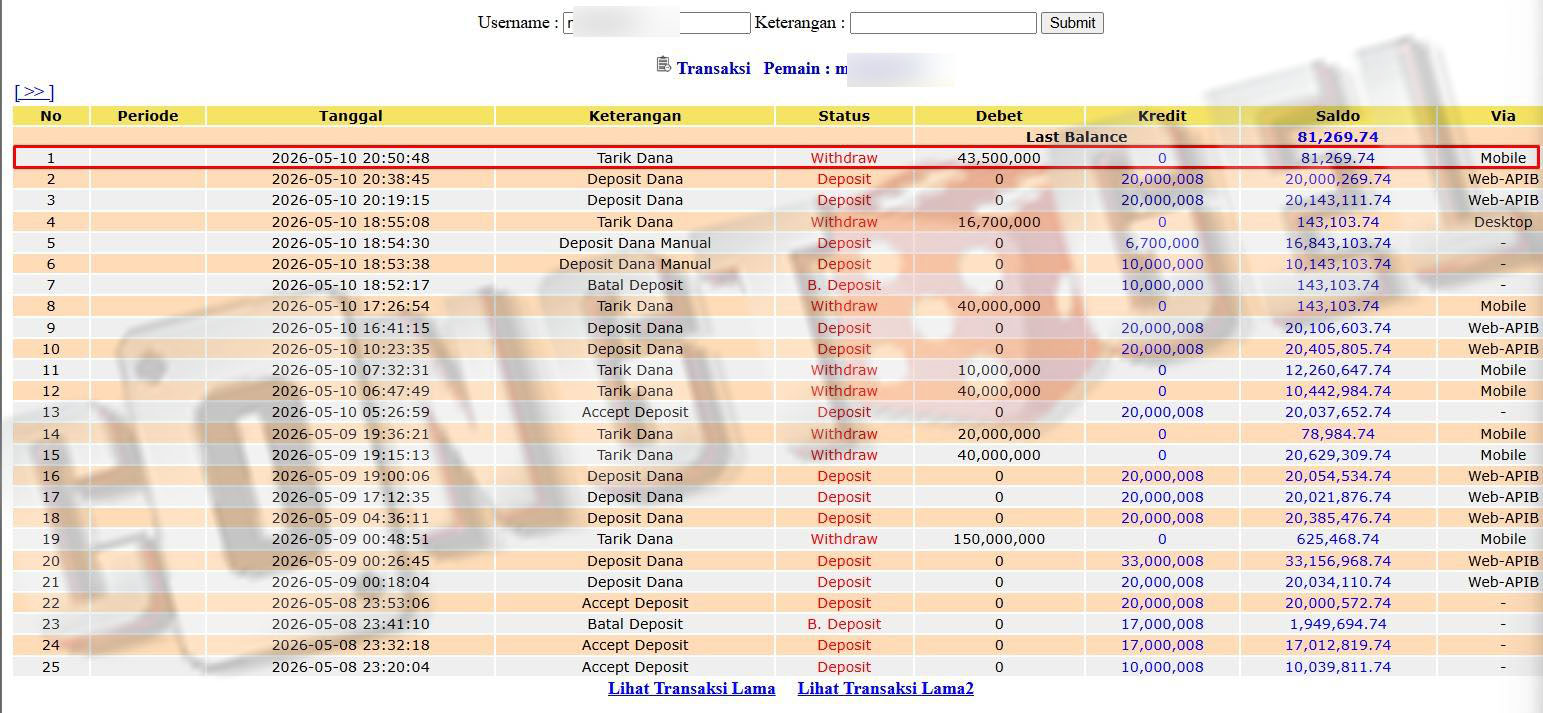Click saldo 78,984.74
Viewport: 1543px width, 713px height.
coord(1338,434)
